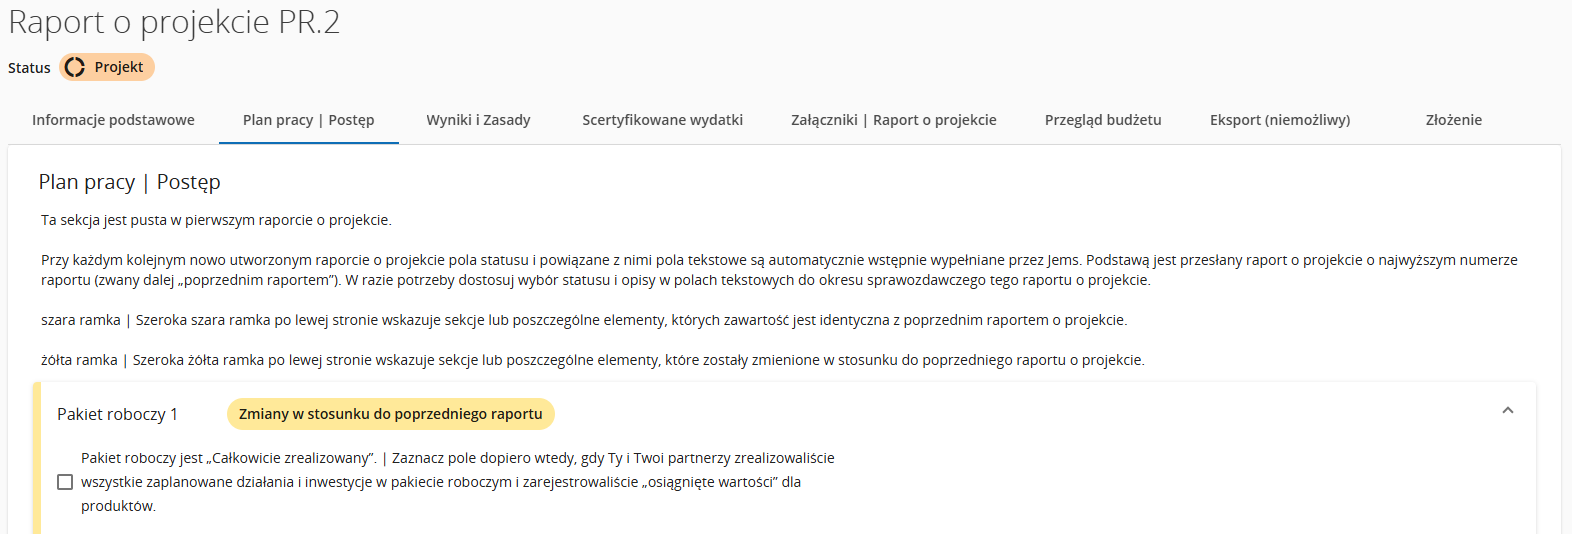The image size is (1572, 534).
Task: Click the żółta ramka explanation line
Action: (592, 360)
